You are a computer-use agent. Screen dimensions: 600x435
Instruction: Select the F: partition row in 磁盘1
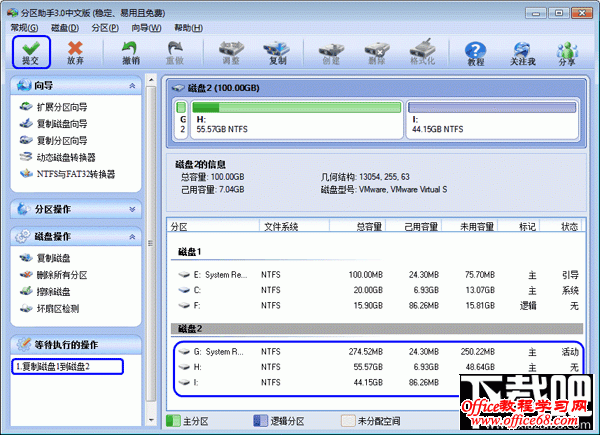(377, 305)
